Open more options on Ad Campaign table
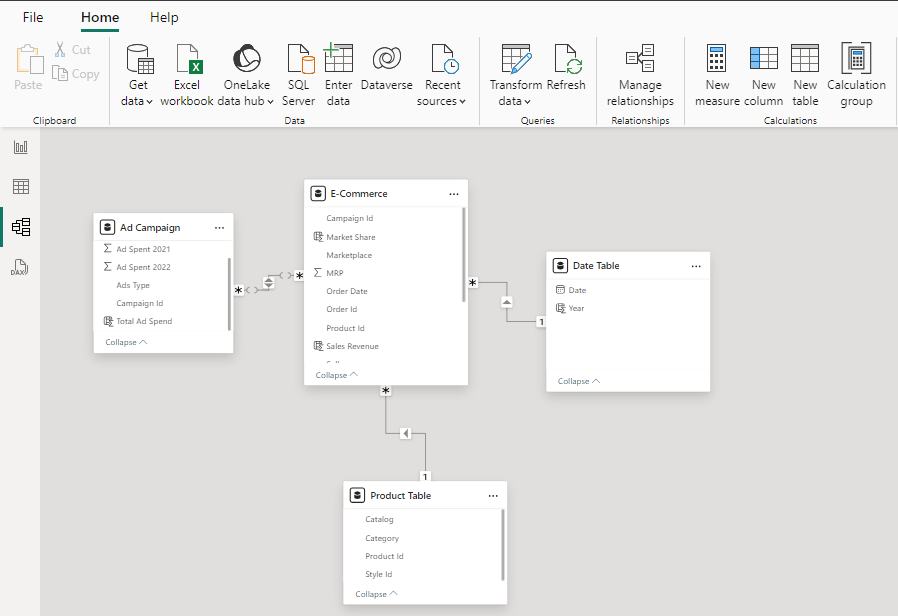 click(x=219, y=227)
